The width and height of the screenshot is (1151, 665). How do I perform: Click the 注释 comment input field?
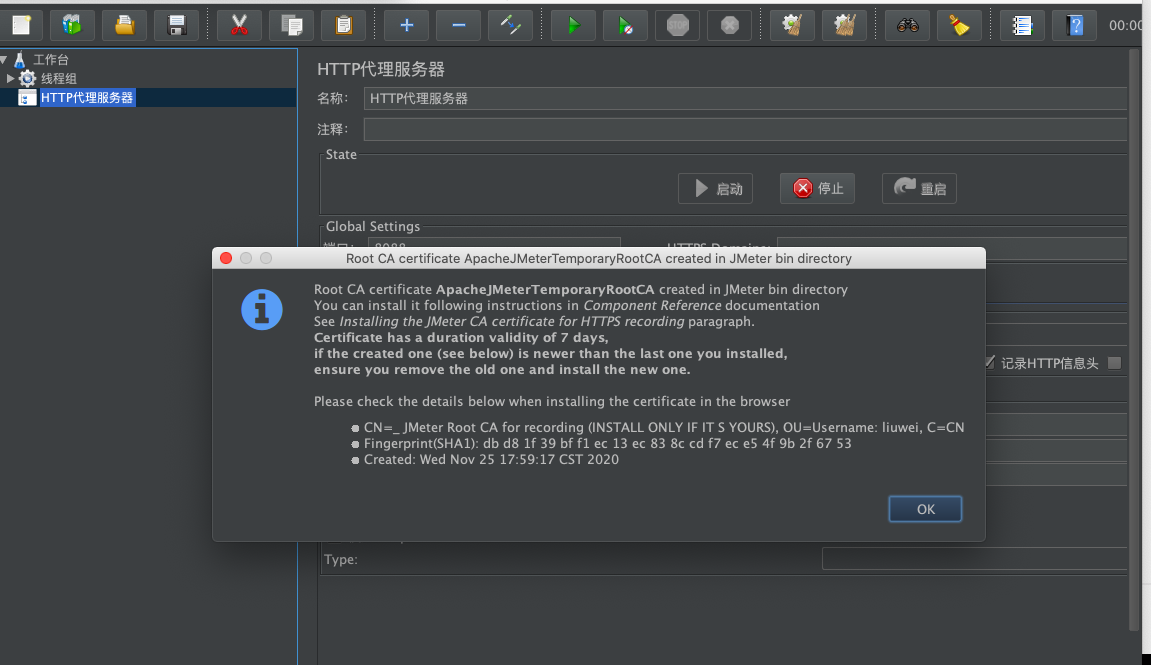coord(745,129)
